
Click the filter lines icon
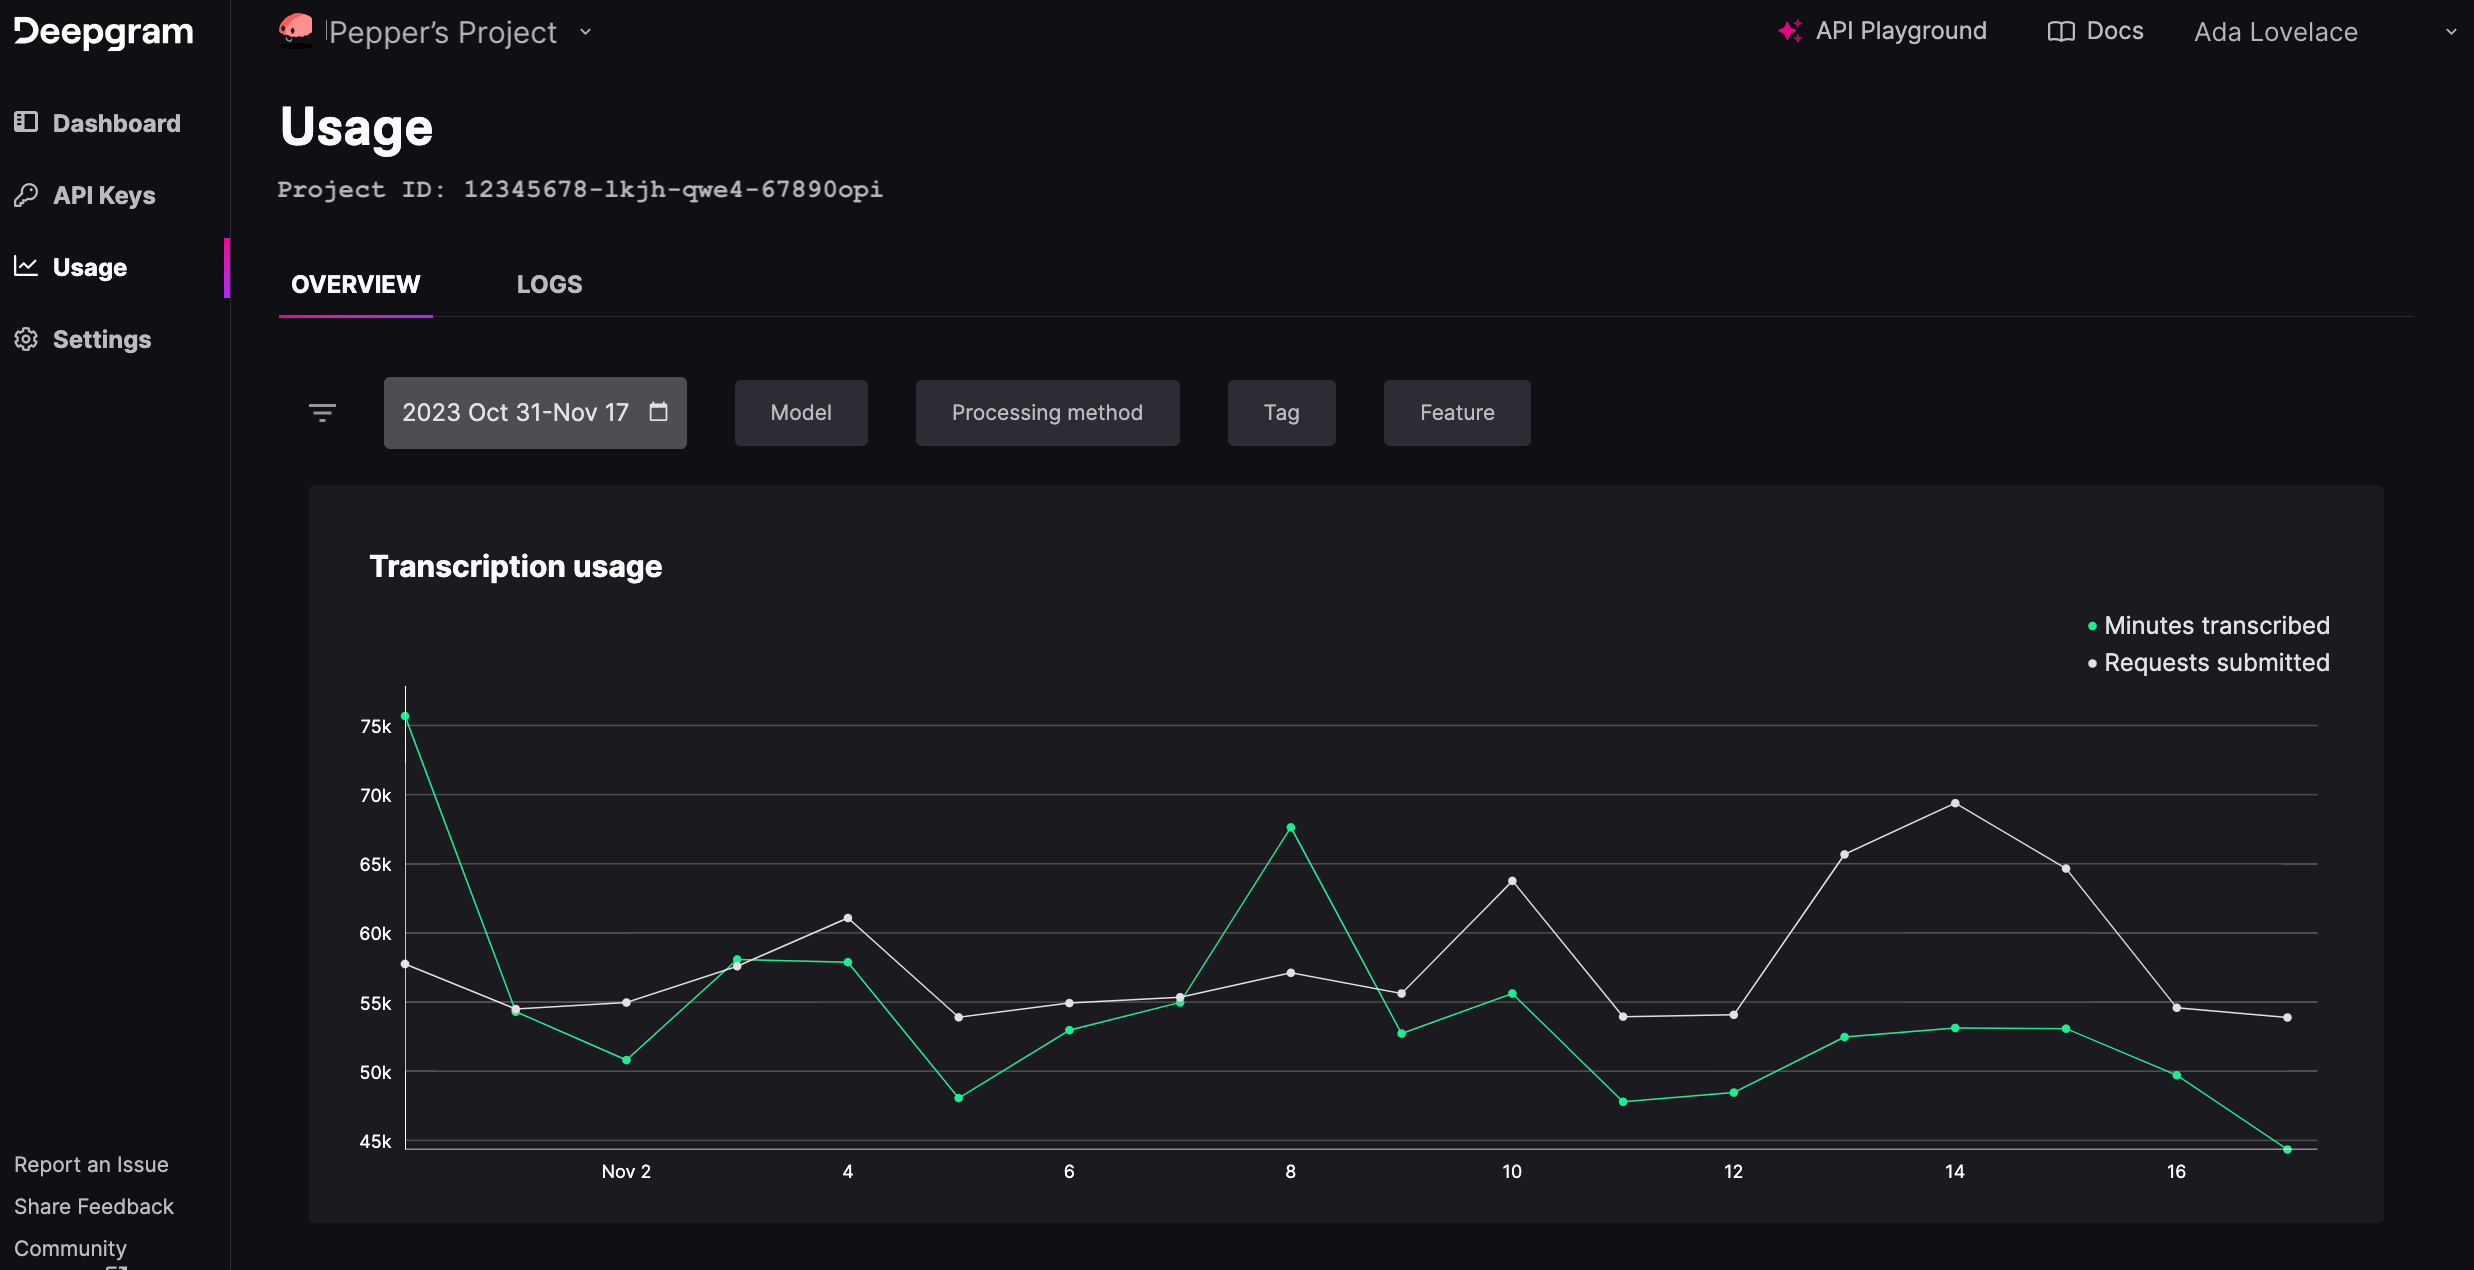[322, 413]
